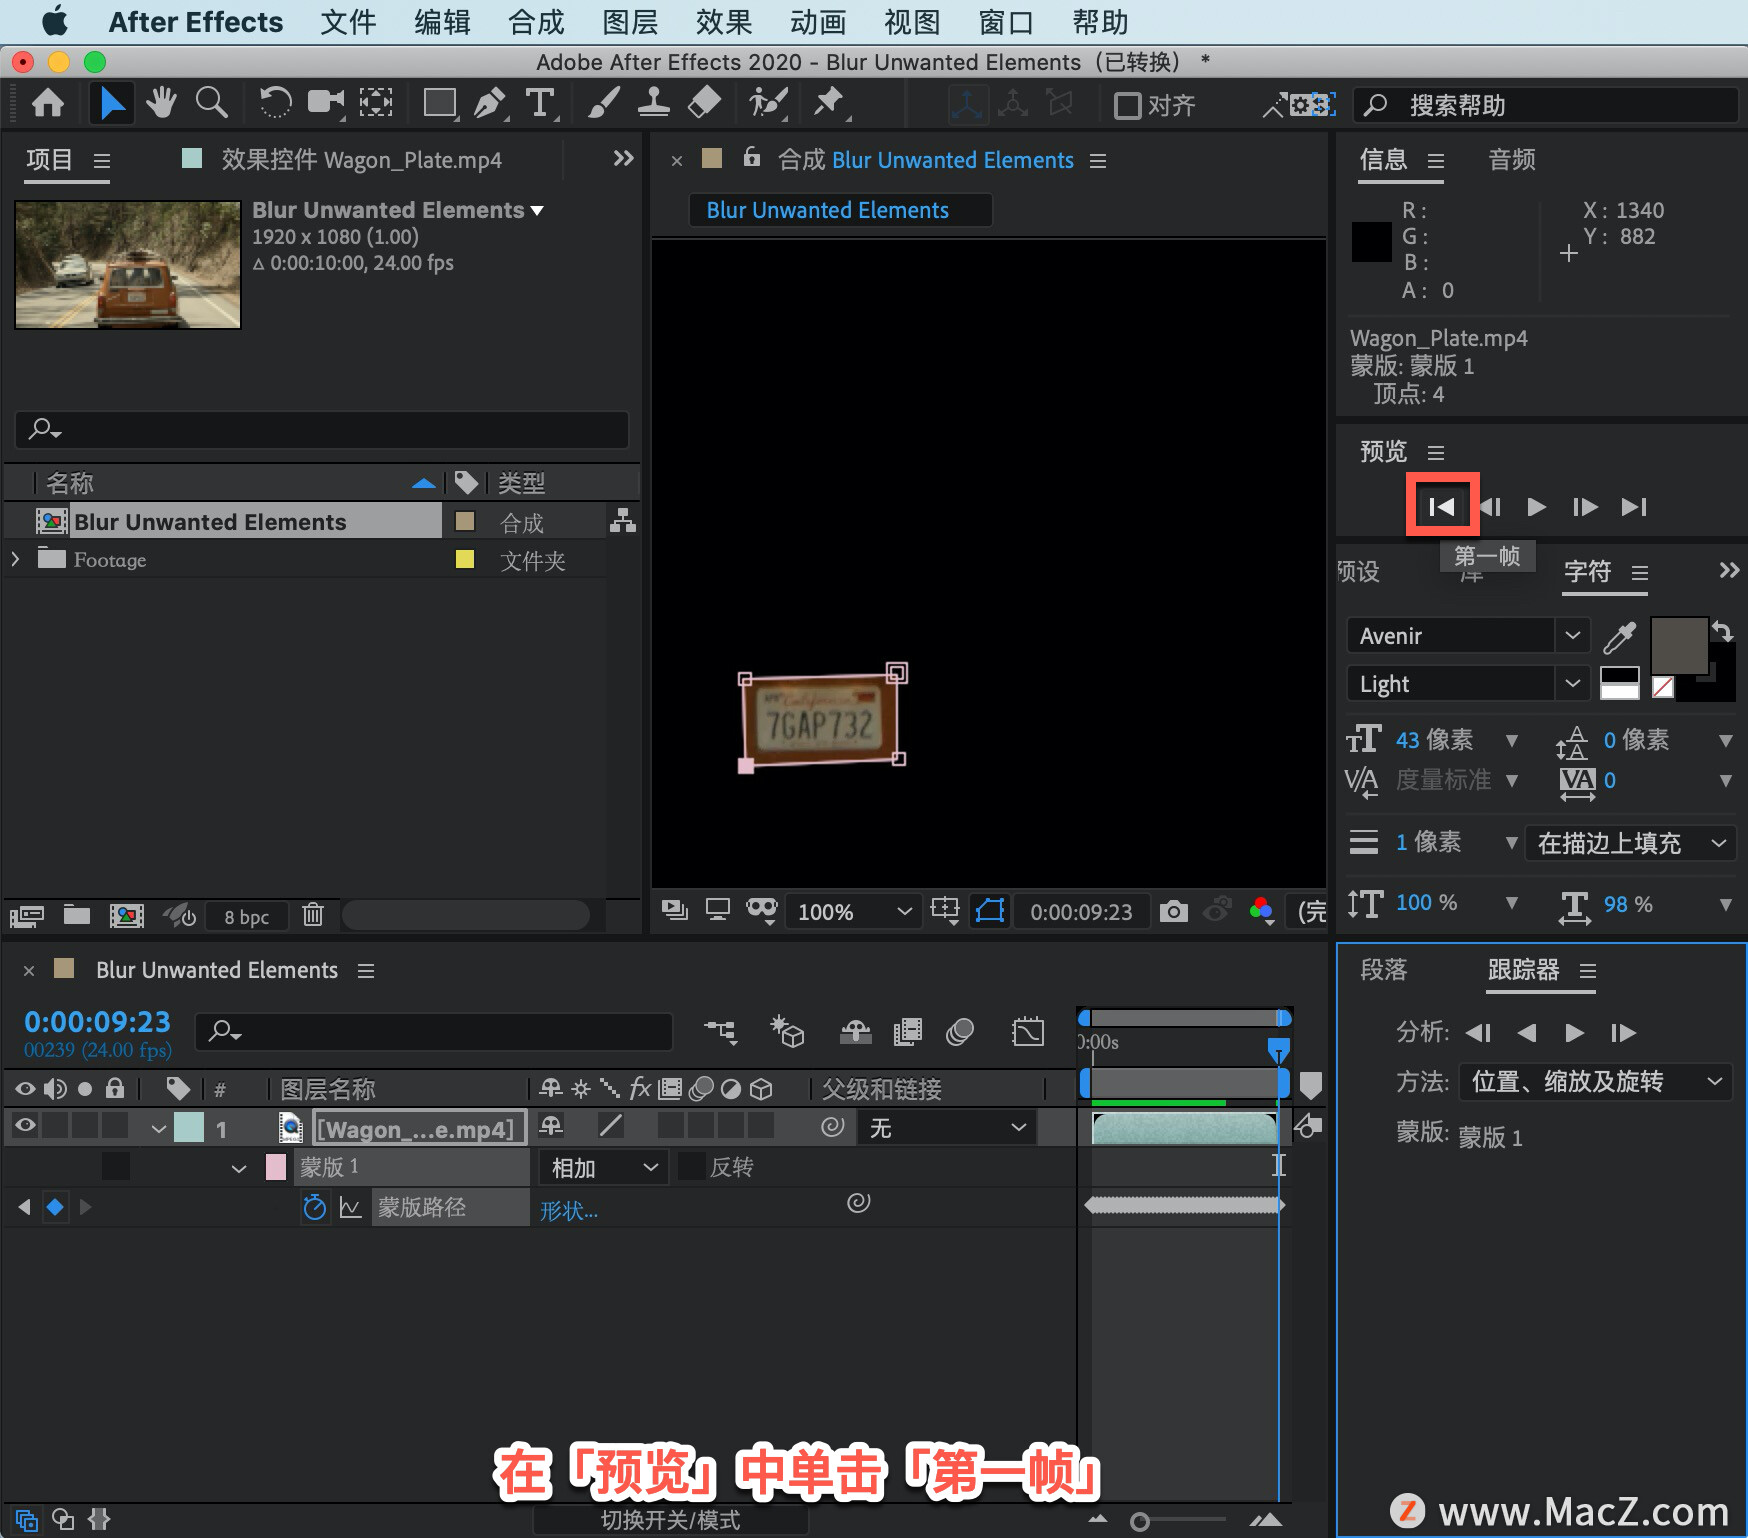1748x1538 pixels.
Task: Collapse the 蒙版 1 property group
Action: pyautogui.click(x=238, y=1167)
